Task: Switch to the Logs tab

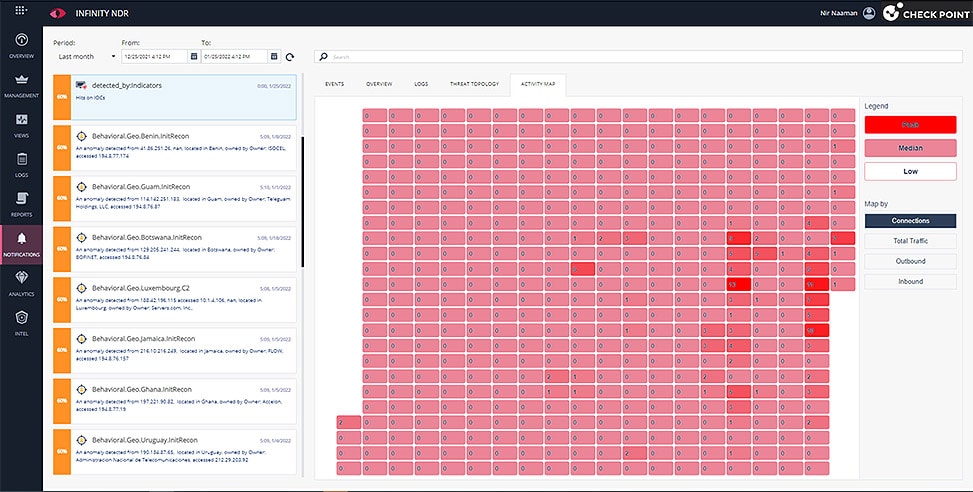Action: click(x=421, y=84)
